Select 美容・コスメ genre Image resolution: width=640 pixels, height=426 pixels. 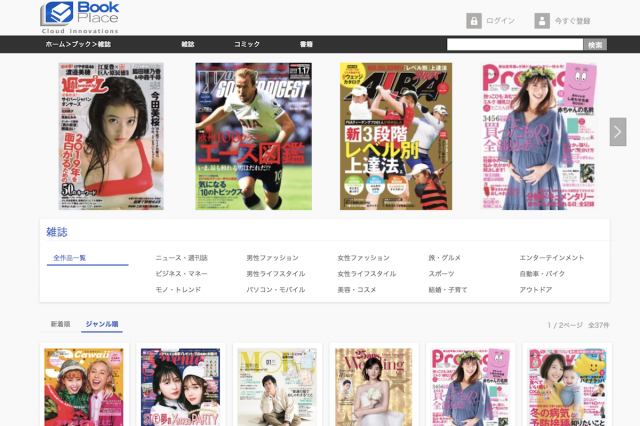357,290
